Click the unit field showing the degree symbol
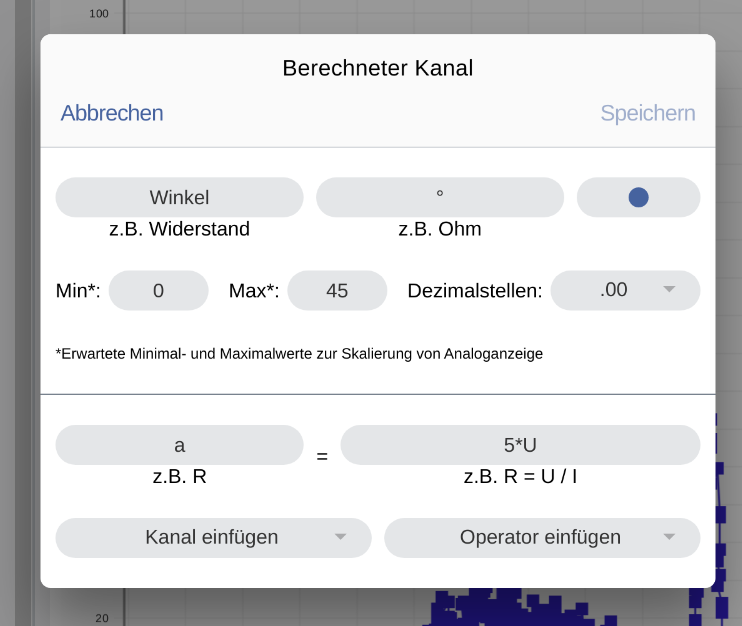Viewport: 742px width, 626px height. [440, 197]
